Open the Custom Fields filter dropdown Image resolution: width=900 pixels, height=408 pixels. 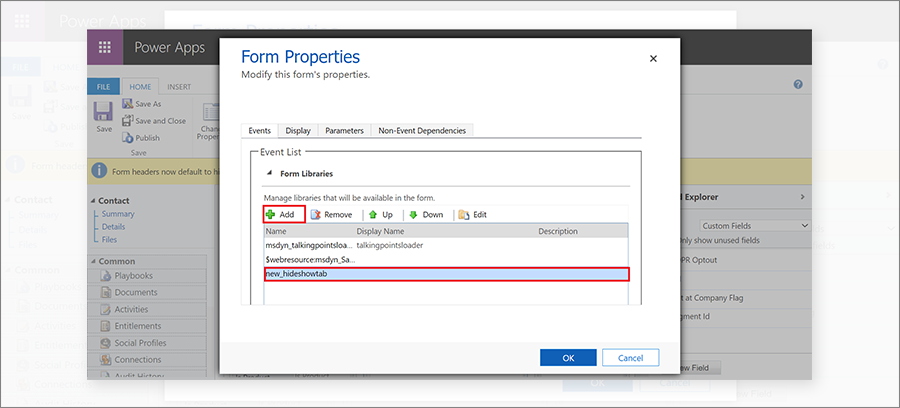pos(755,226)
